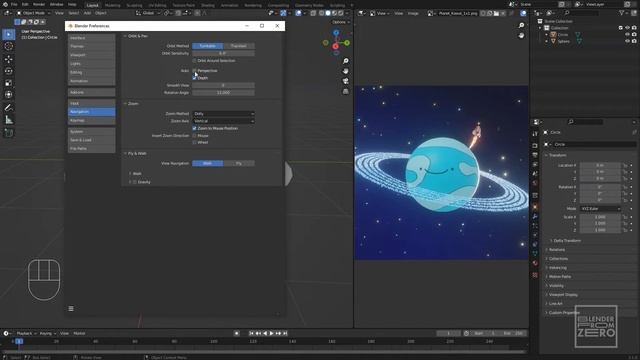Enable Invert Zoom Direction Wheel checkbox
Viewport: 640px width, 360px height.
194,142
